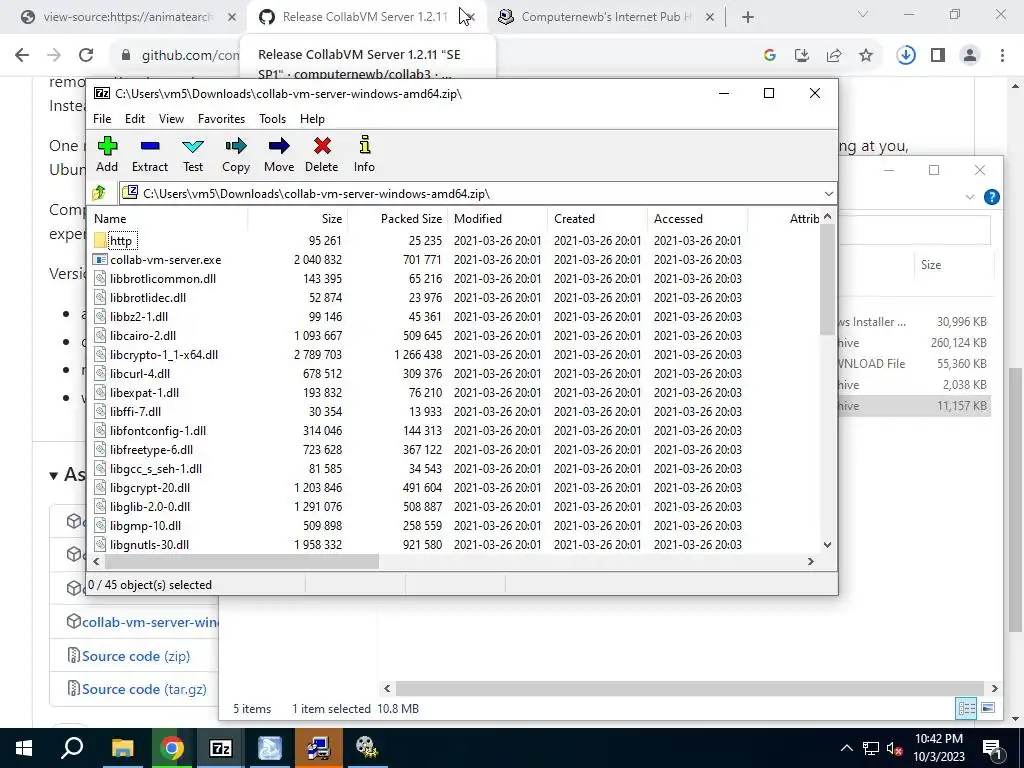Open Chrome's tab search dropdown
Viewport: 1024px width, 768px height.
pyautogui.click(x=863, y=14)
